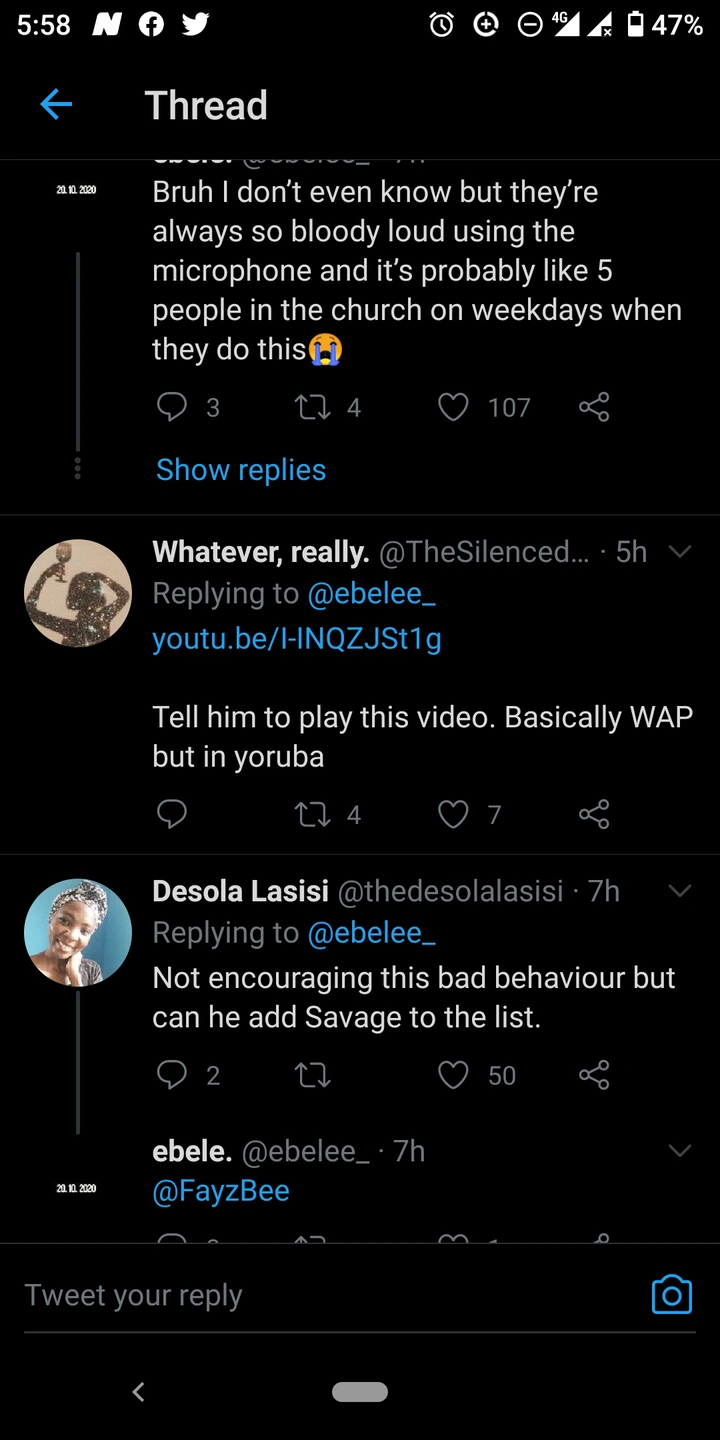Open the camera icon beside reply field
The width and height of the screenshot is (720, 1440).
(672, 1295)
